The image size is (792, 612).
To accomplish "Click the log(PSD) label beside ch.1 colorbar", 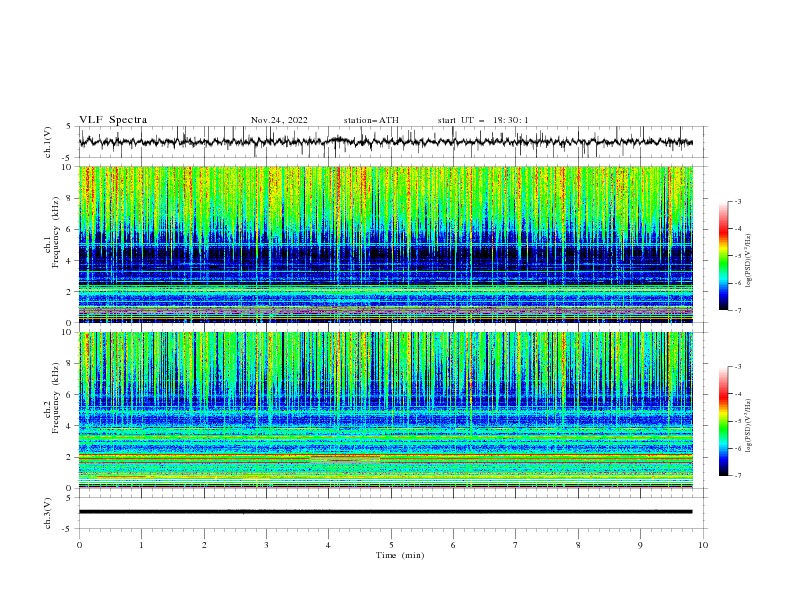I will (x=749, y=261).
